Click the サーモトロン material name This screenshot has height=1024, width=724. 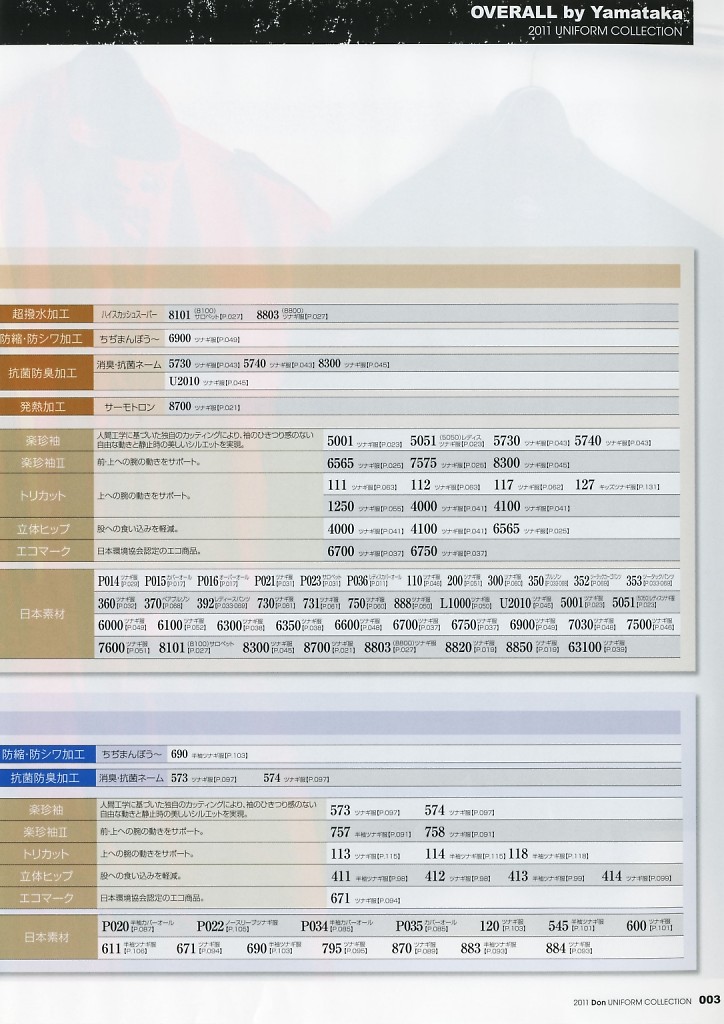point(130,407)
